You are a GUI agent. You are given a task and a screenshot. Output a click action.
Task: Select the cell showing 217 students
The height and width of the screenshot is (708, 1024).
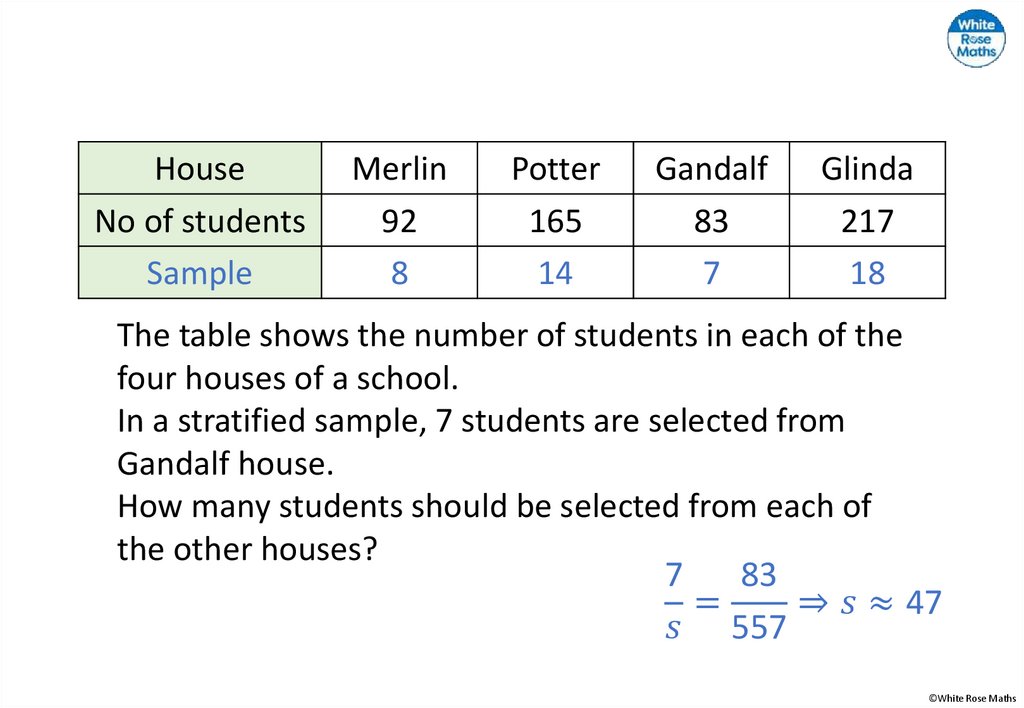coord(867,220)
